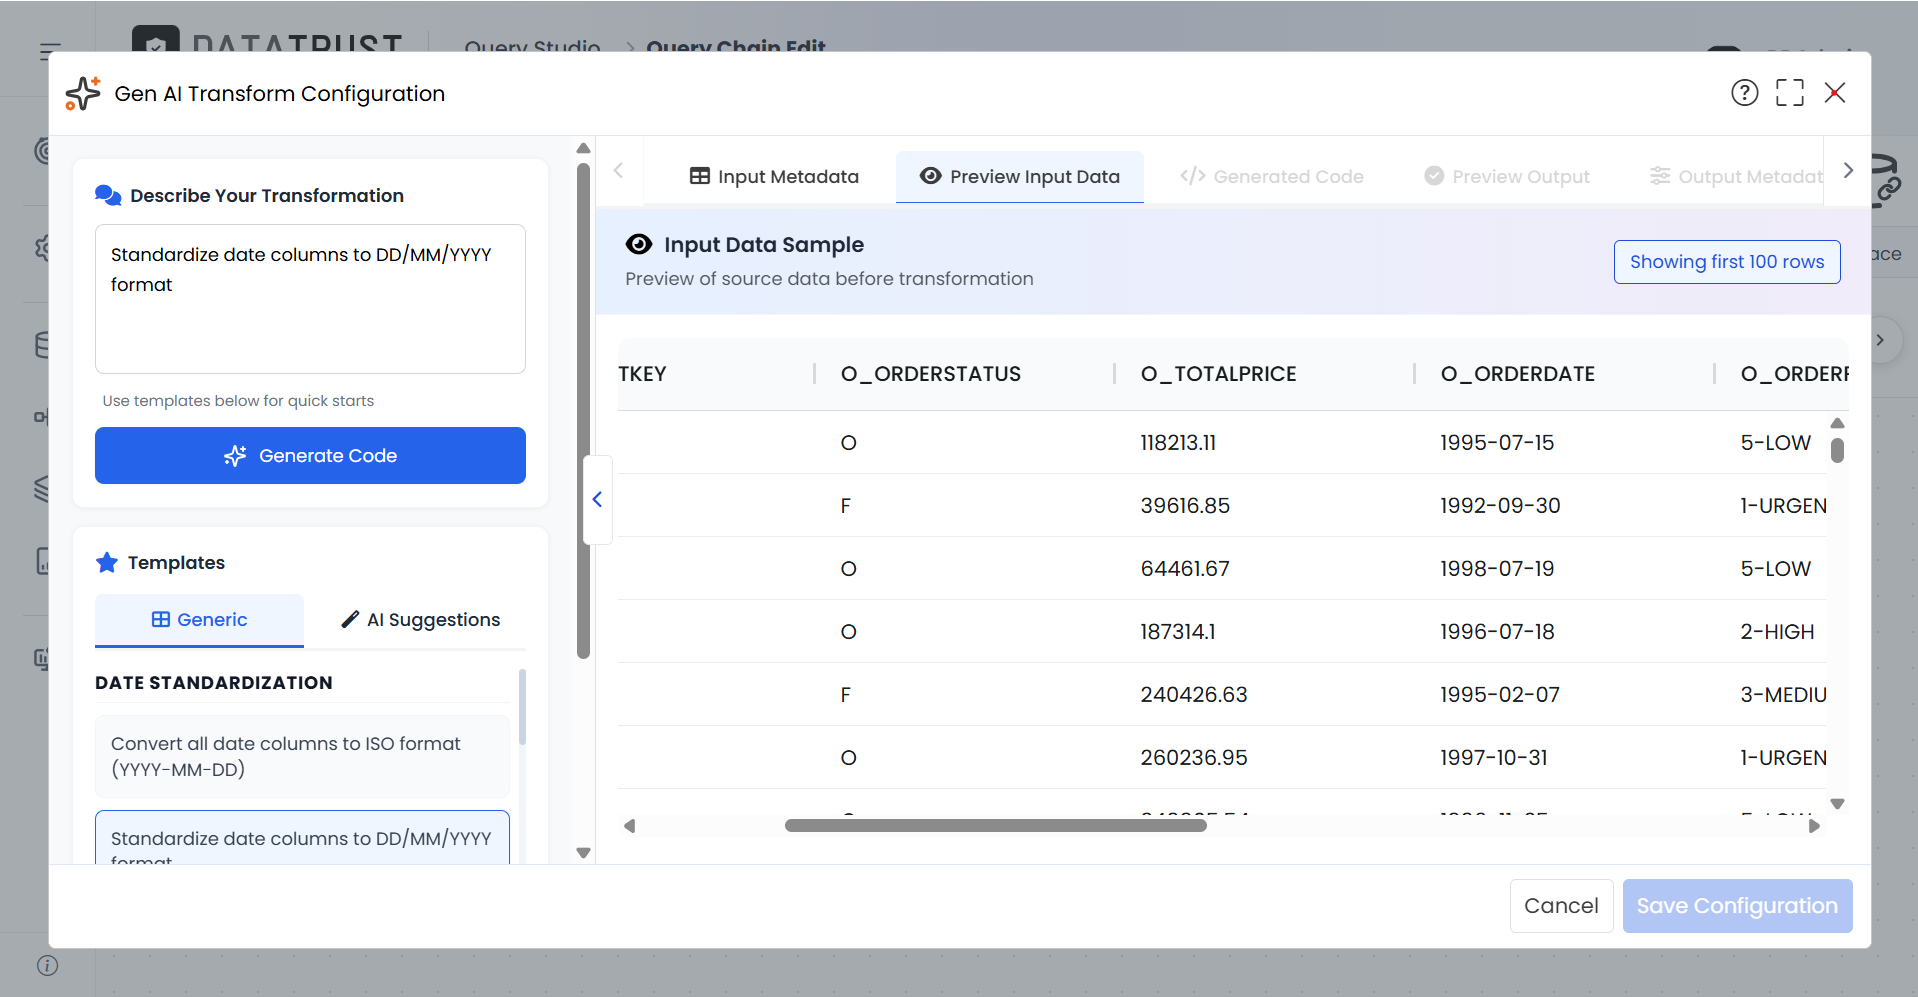Expand dialog to fullscreen
The width and height of the screenshot is (1918, 997).
(1790, 93)
